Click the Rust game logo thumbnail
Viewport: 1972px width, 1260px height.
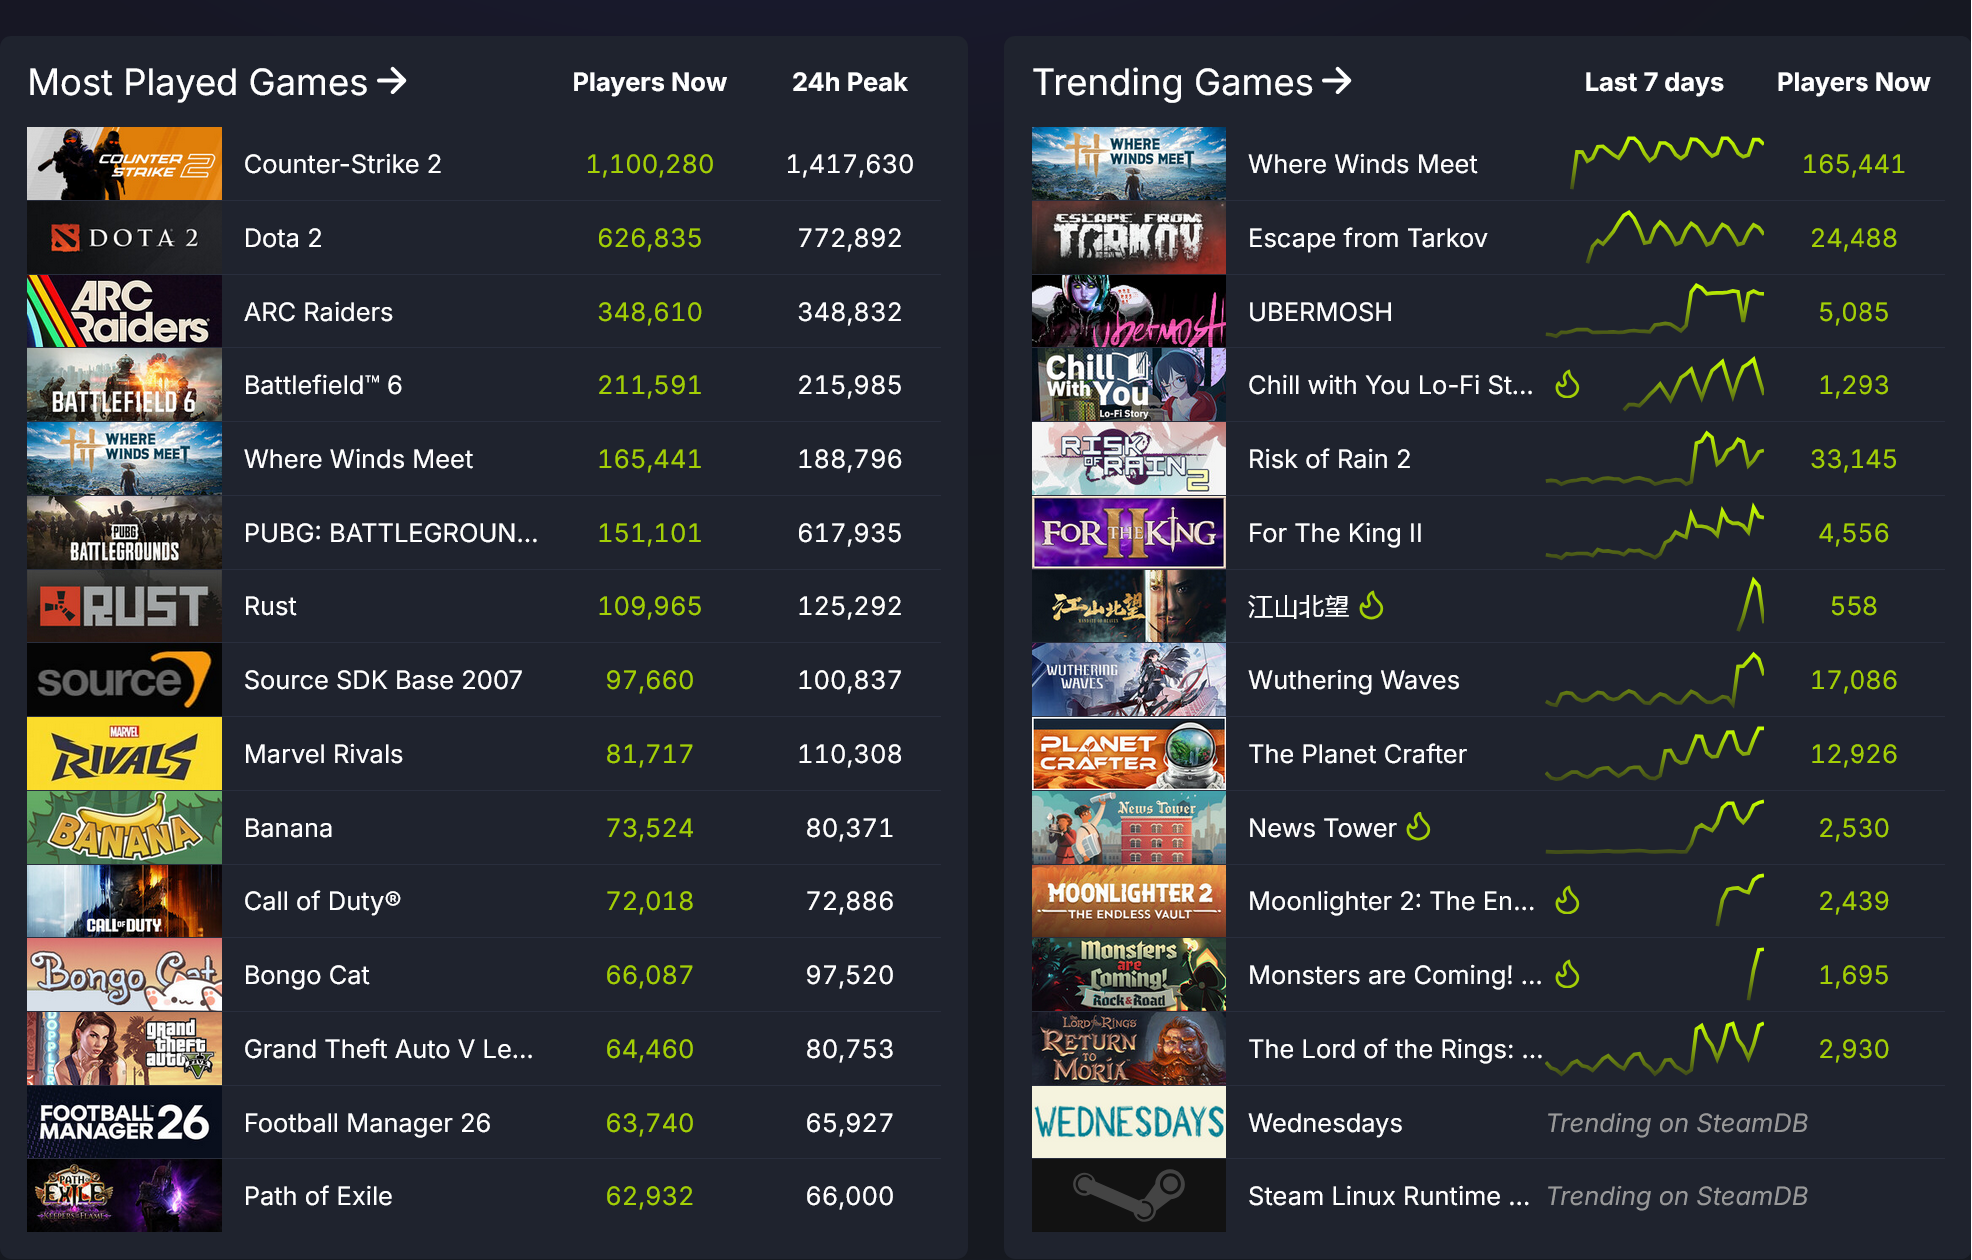pyautogui.click(x=124, y=606)
